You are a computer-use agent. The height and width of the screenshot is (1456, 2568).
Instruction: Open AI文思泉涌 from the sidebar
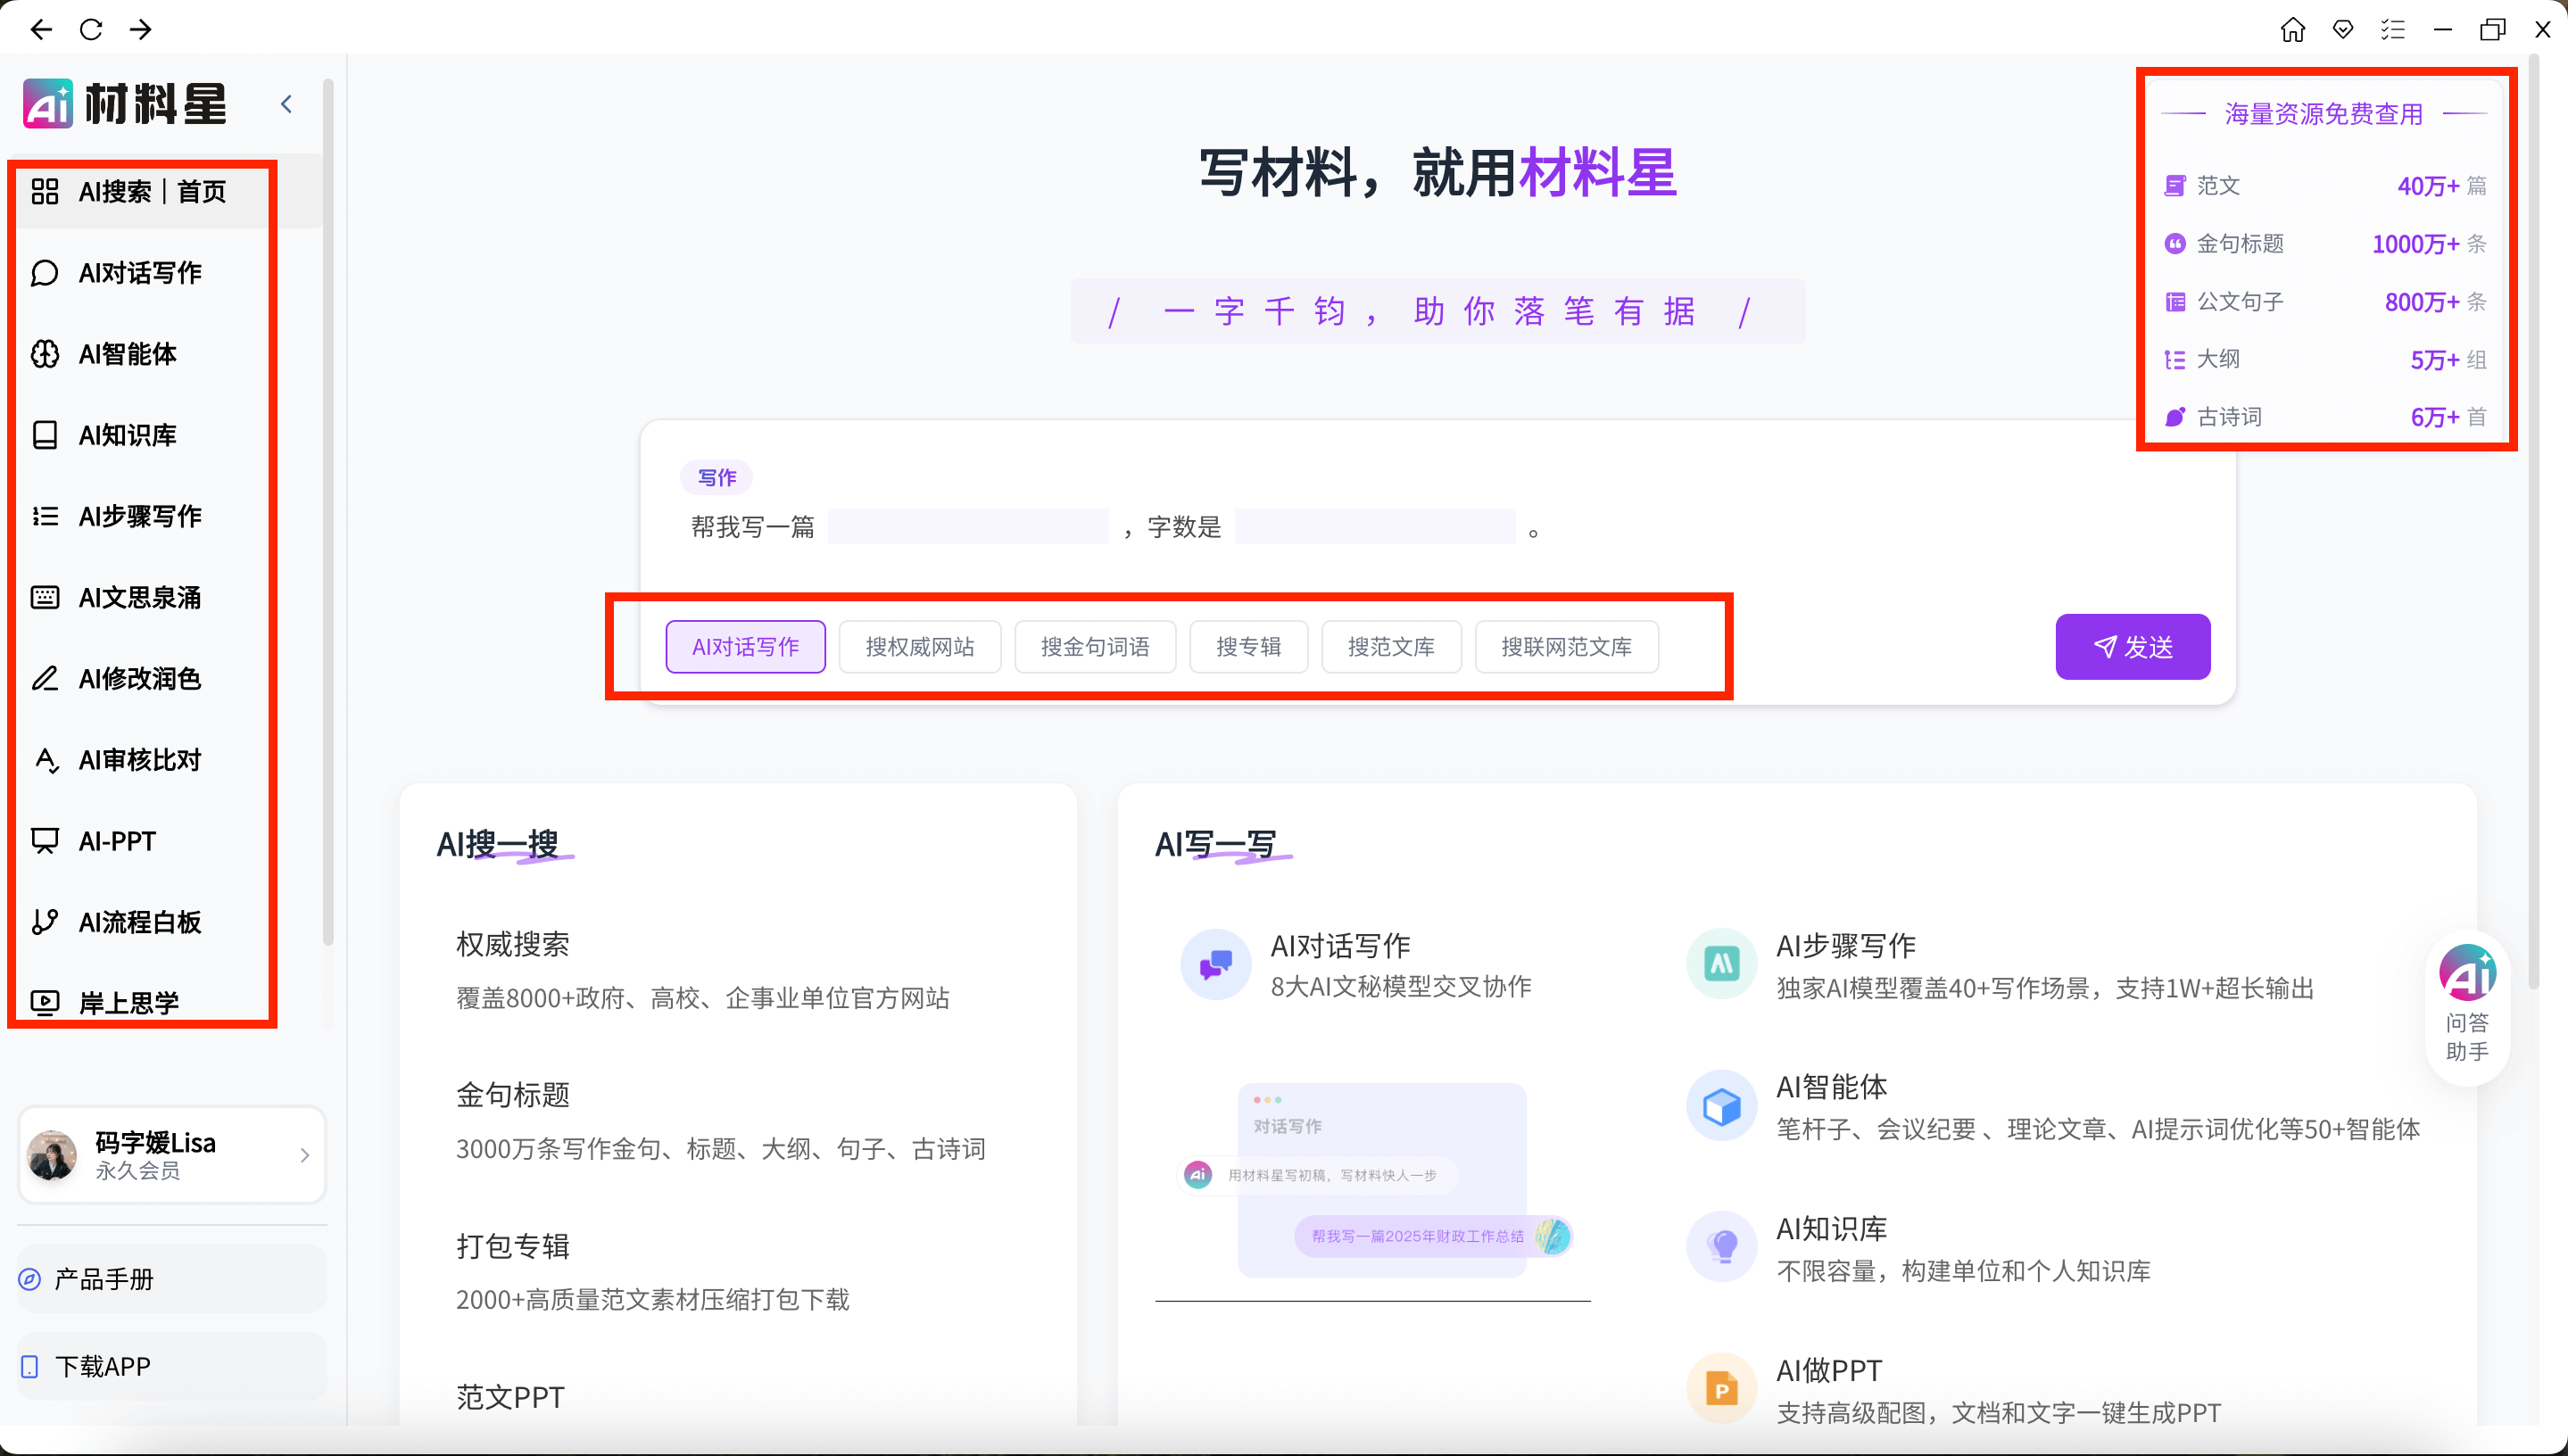[x=139, y=597]
